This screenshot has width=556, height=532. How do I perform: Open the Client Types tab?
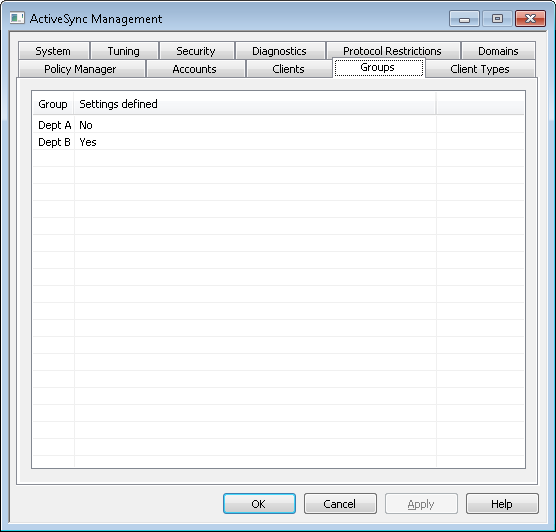click(x=480, y=69)
